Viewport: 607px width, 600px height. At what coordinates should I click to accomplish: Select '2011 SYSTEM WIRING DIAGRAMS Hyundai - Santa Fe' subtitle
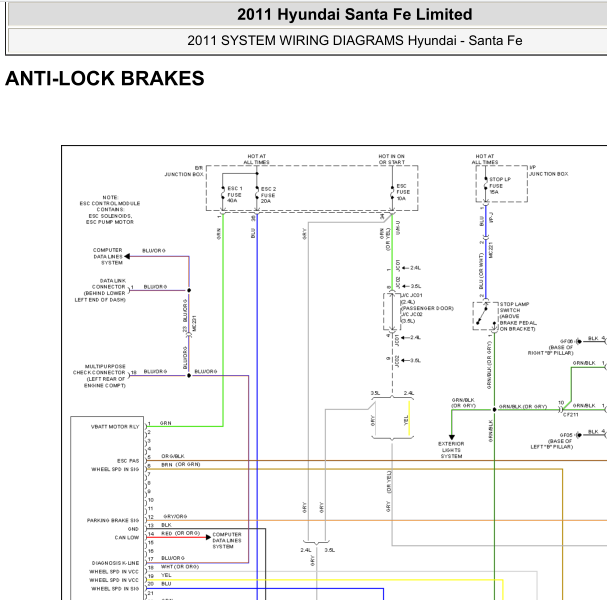[355, 40]
